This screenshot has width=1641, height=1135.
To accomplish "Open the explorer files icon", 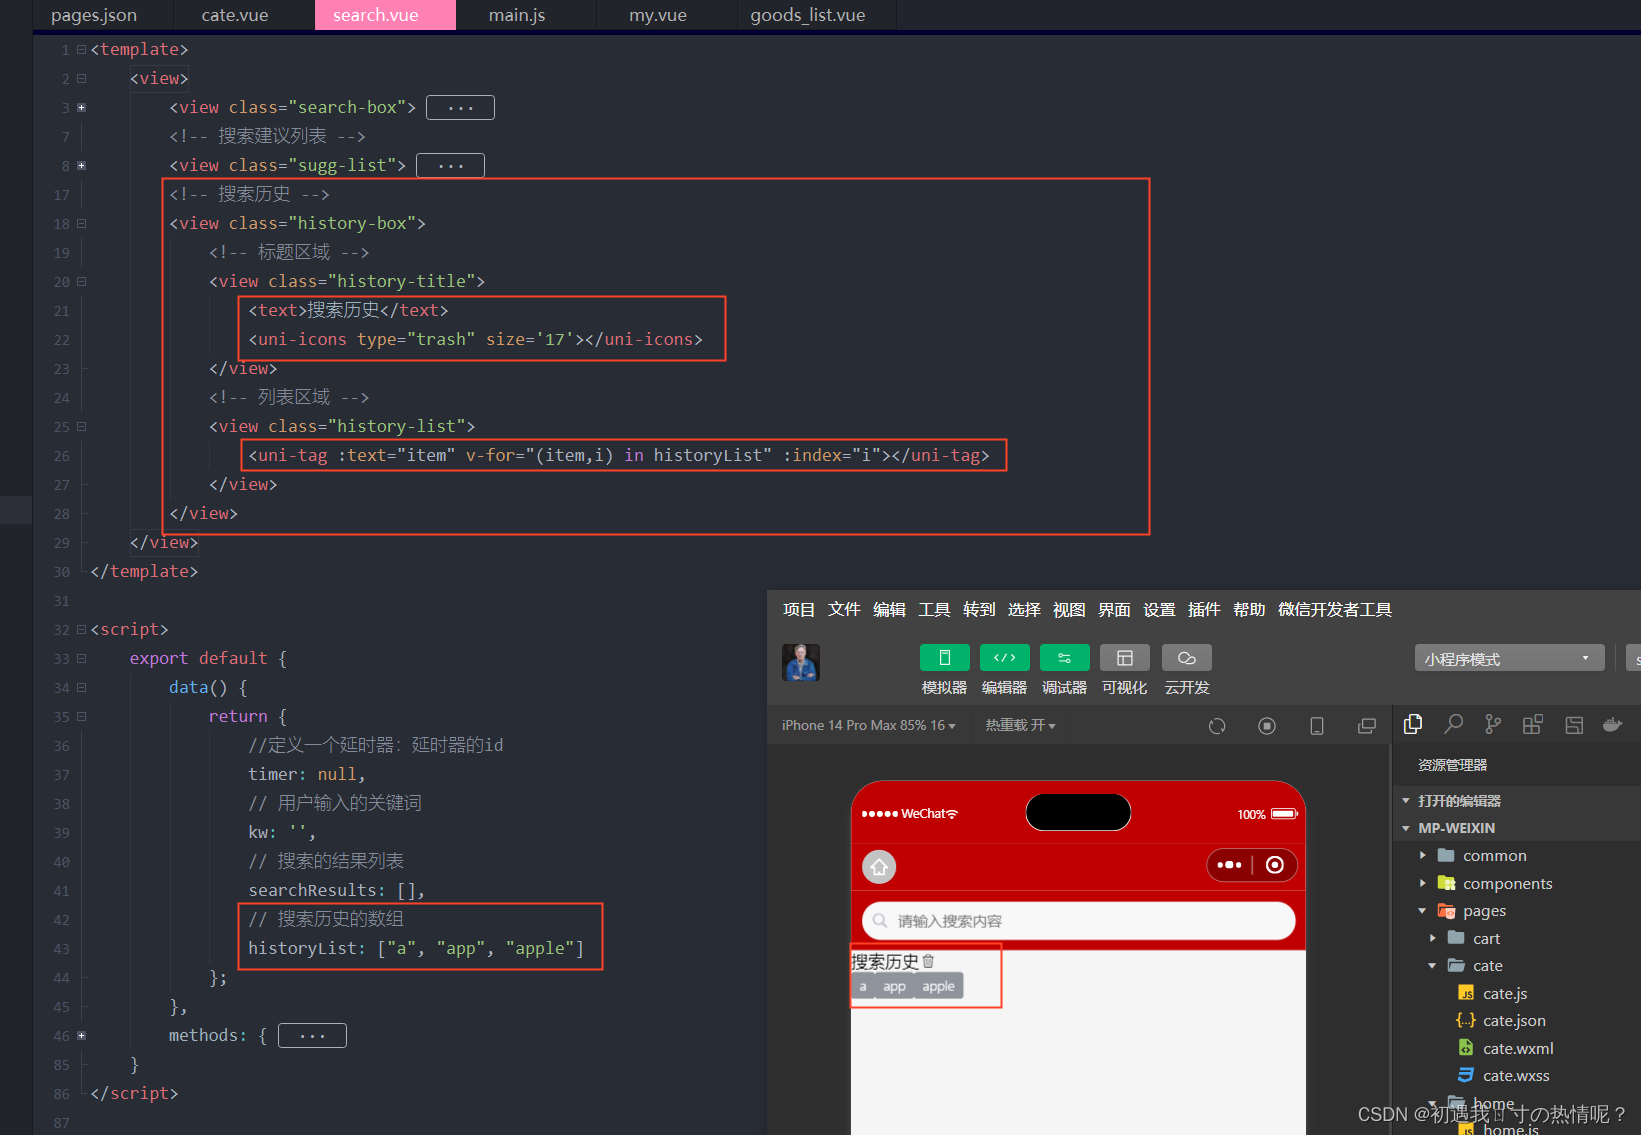I will click(x=1413, y=724).
